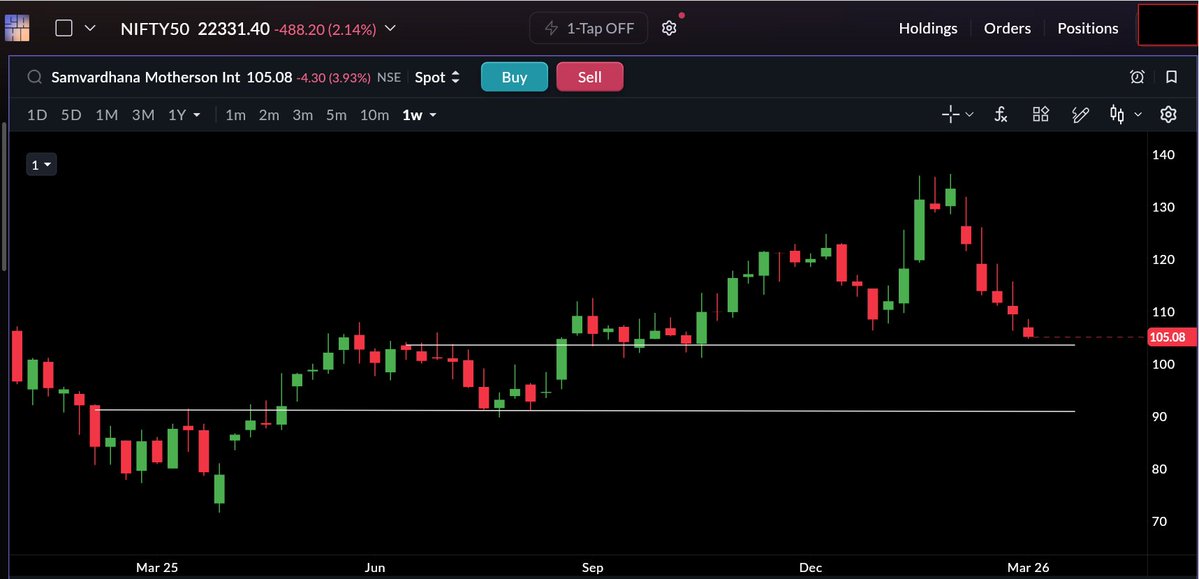Select the crosshair cursor tool
The image size is (1199, 579).
[950, 115]
